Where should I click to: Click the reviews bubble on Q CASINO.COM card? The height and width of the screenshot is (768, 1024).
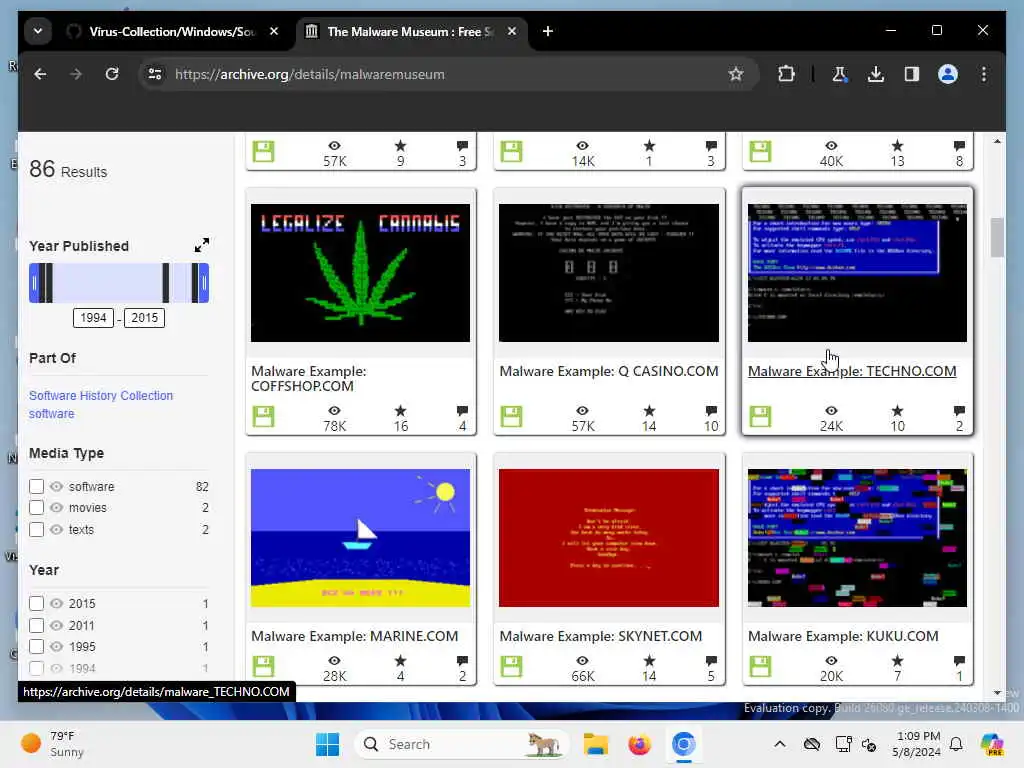711,411
